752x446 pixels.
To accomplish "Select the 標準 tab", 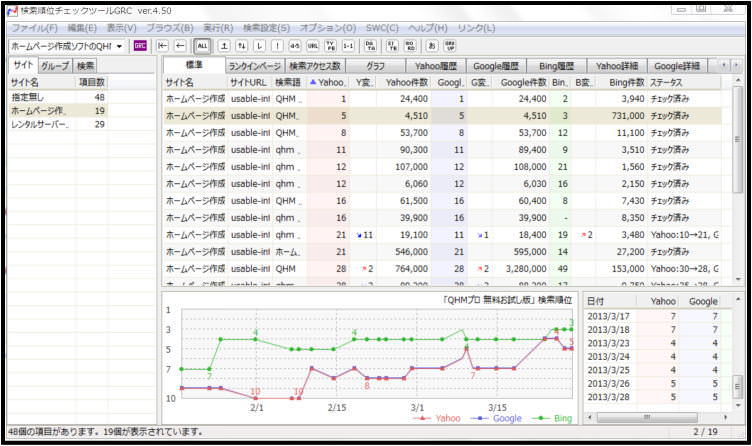I will [194, 65].
